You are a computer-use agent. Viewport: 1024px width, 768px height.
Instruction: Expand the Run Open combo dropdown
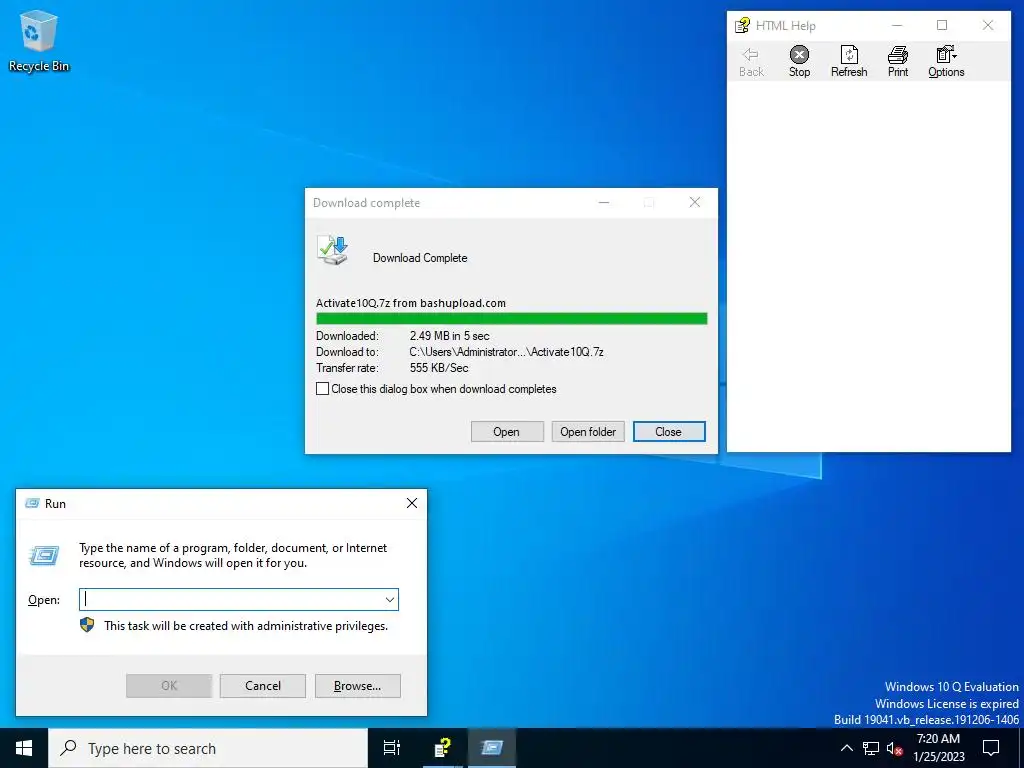point(389,600)
